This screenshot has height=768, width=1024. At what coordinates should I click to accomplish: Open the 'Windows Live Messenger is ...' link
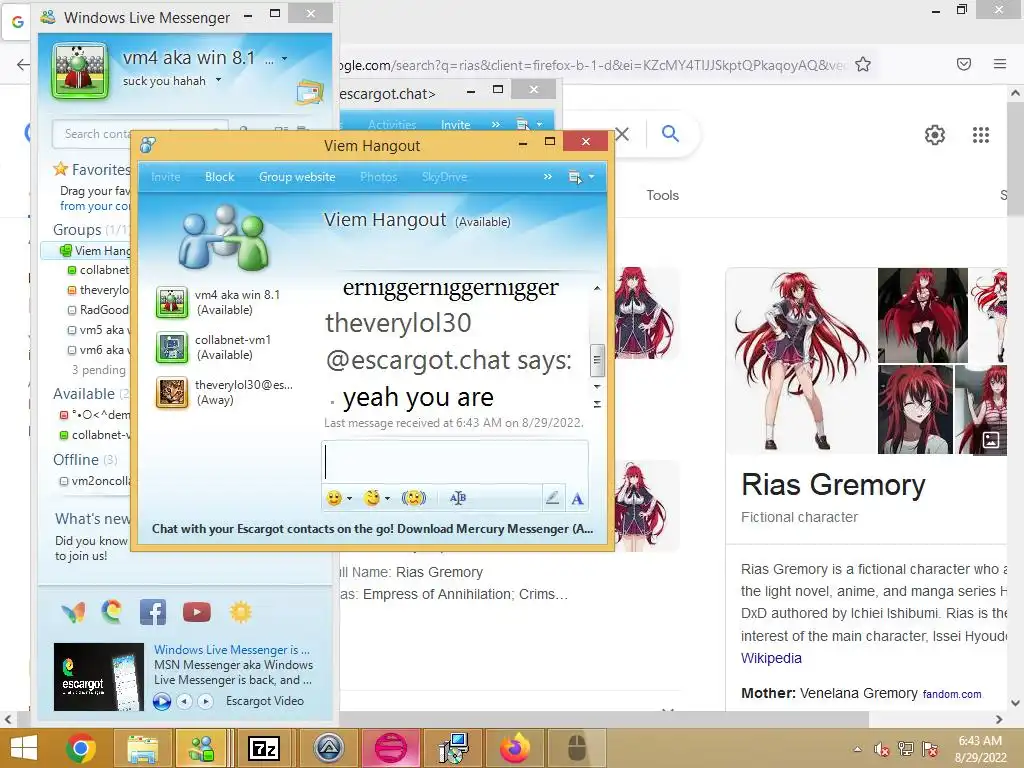(x=232, y=650)
